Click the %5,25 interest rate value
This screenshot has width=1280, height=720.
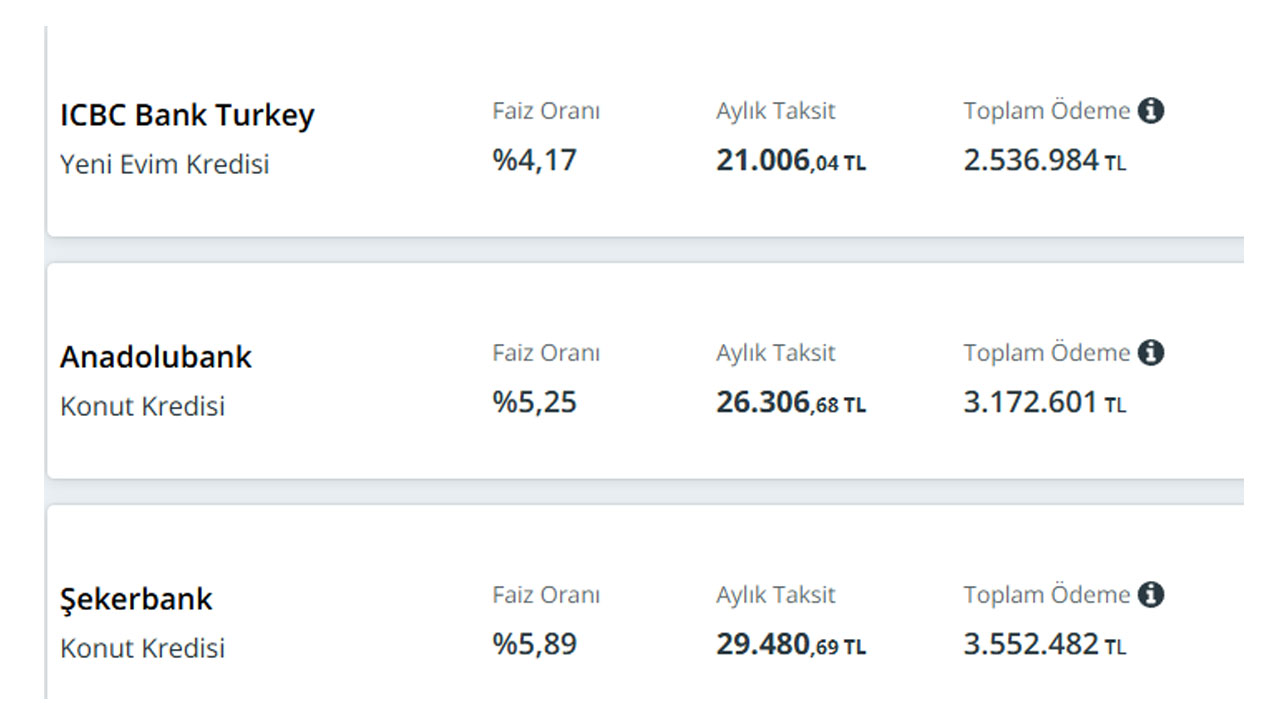[x=535, y=402]
